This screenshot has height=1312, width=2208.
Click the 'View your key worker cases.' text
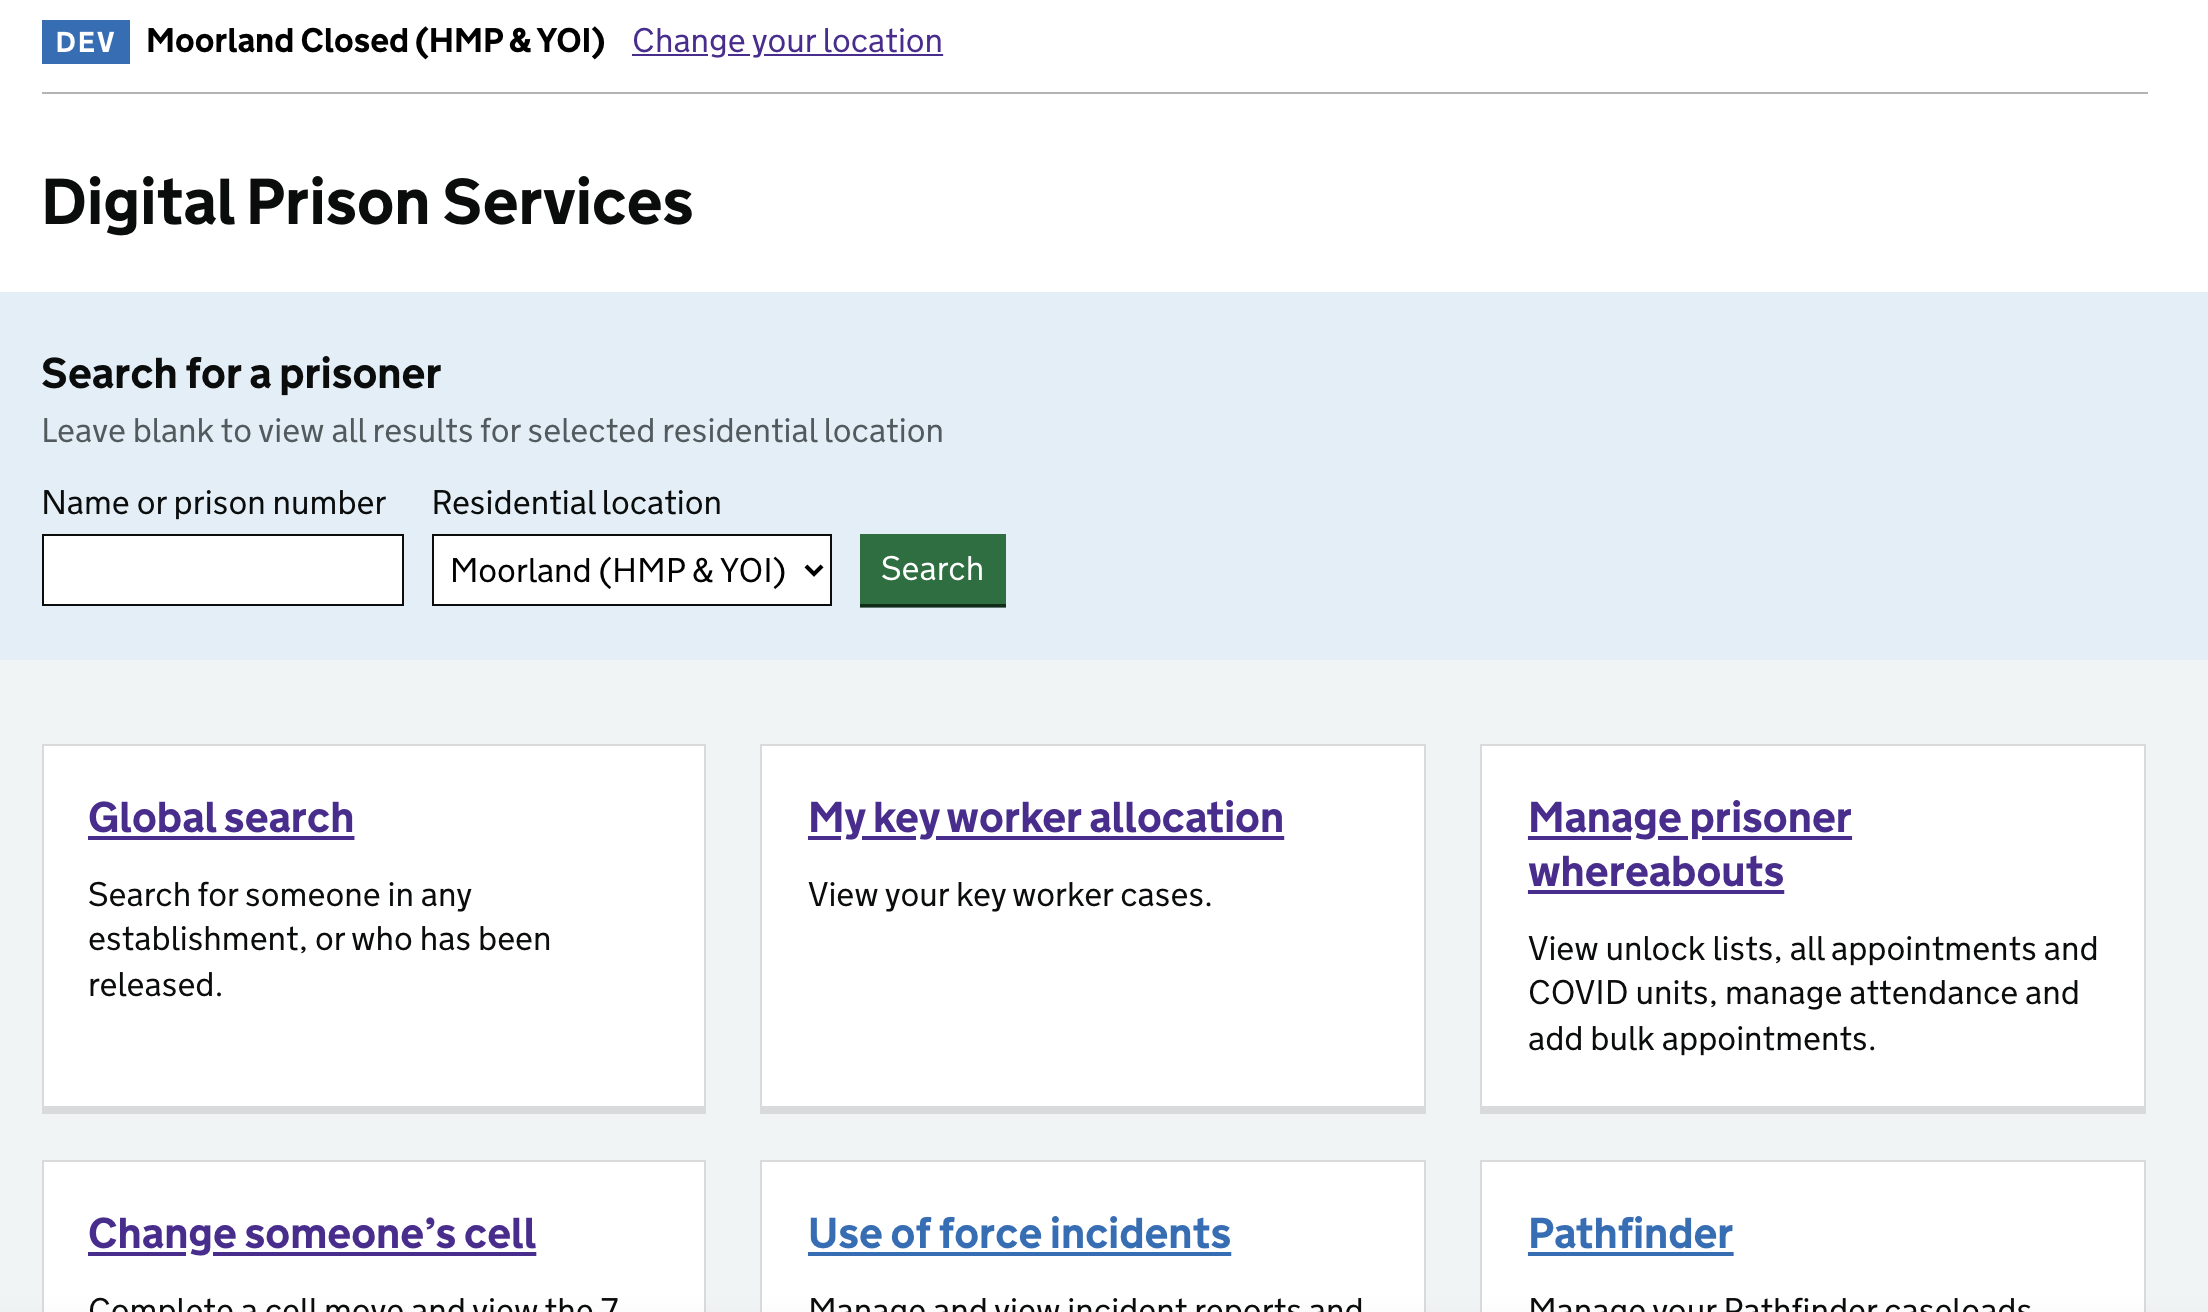(1010, 895)
